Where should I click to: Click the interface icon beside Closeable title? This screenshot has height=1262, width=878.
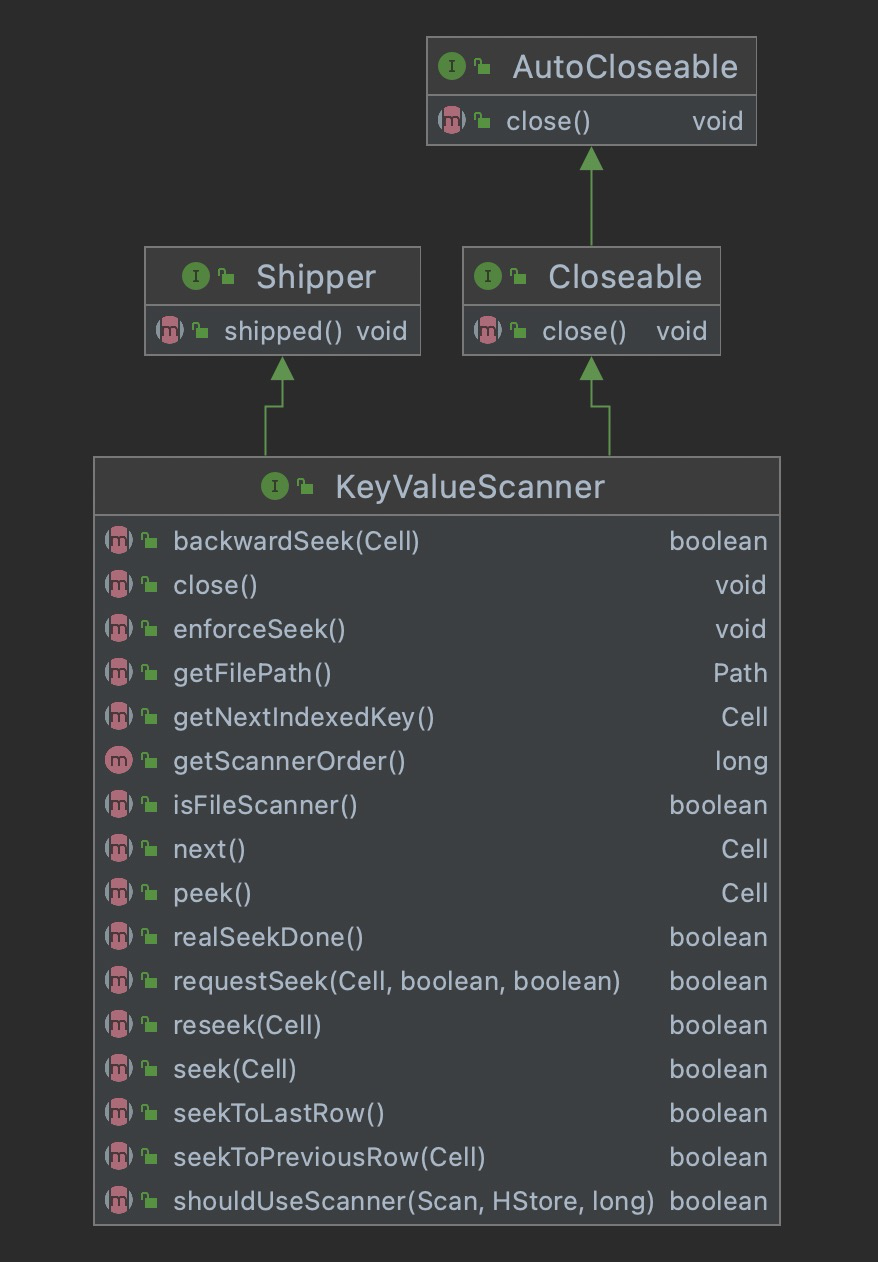487,277
